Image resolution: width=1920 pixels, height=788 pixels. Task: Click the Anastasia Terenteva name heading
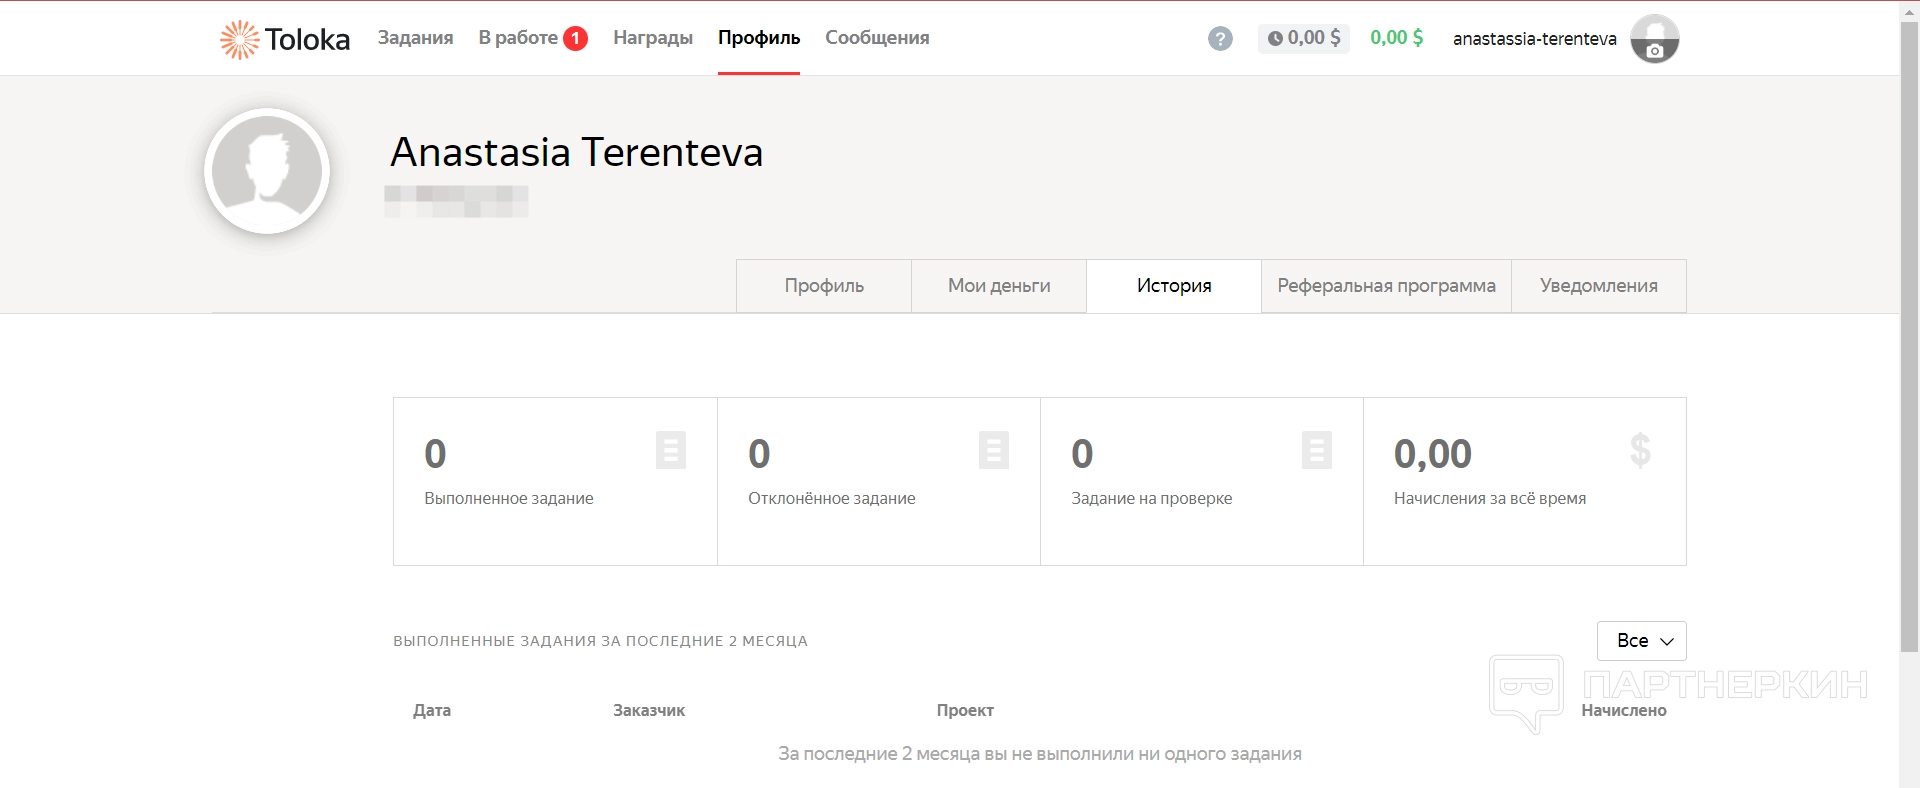click(x=577, y=152)
